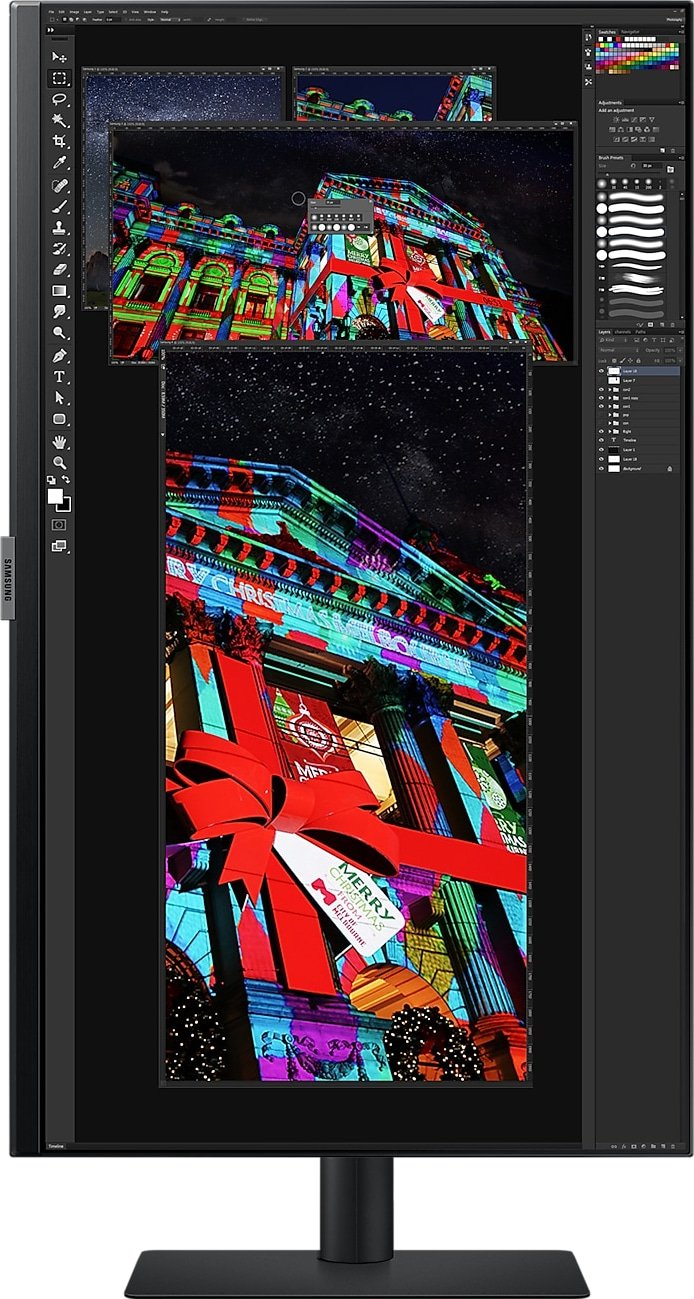Hide the highlighted top layer
Screen dimensions: 694x1299
[601, 371]
